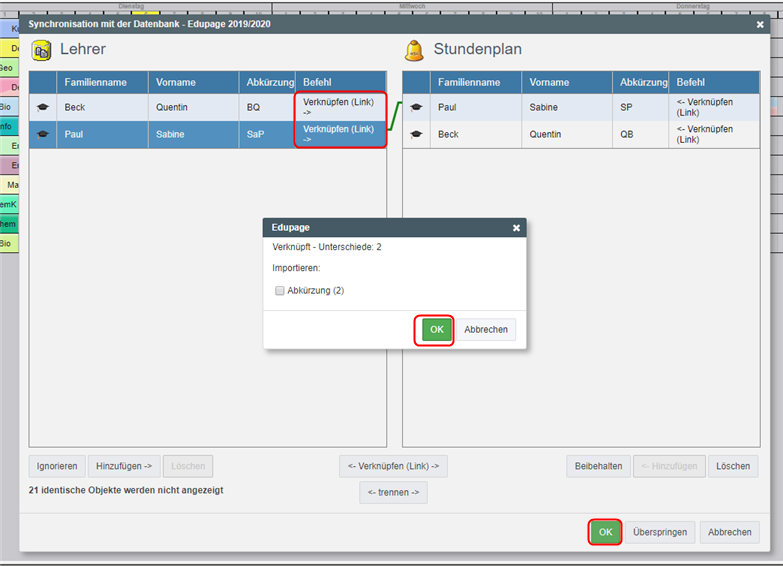Select Beck cell in Stundenplan table
Image resolution: width=783 pixels, height=566 pixels.
click(x=476, y=134)
